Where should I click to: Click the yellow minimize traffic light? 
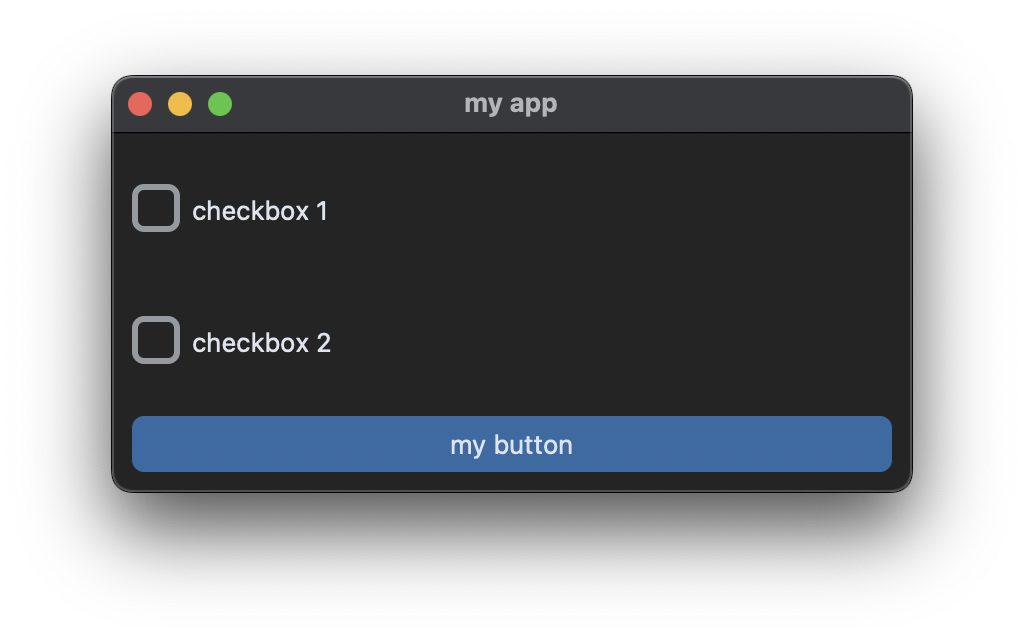coord(180,103)
